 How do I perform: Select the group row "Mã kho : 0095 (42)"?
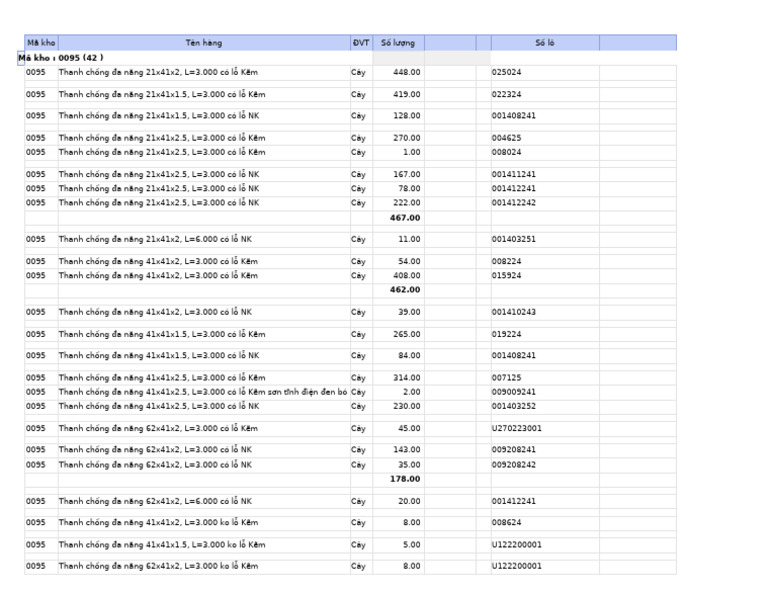61,58
